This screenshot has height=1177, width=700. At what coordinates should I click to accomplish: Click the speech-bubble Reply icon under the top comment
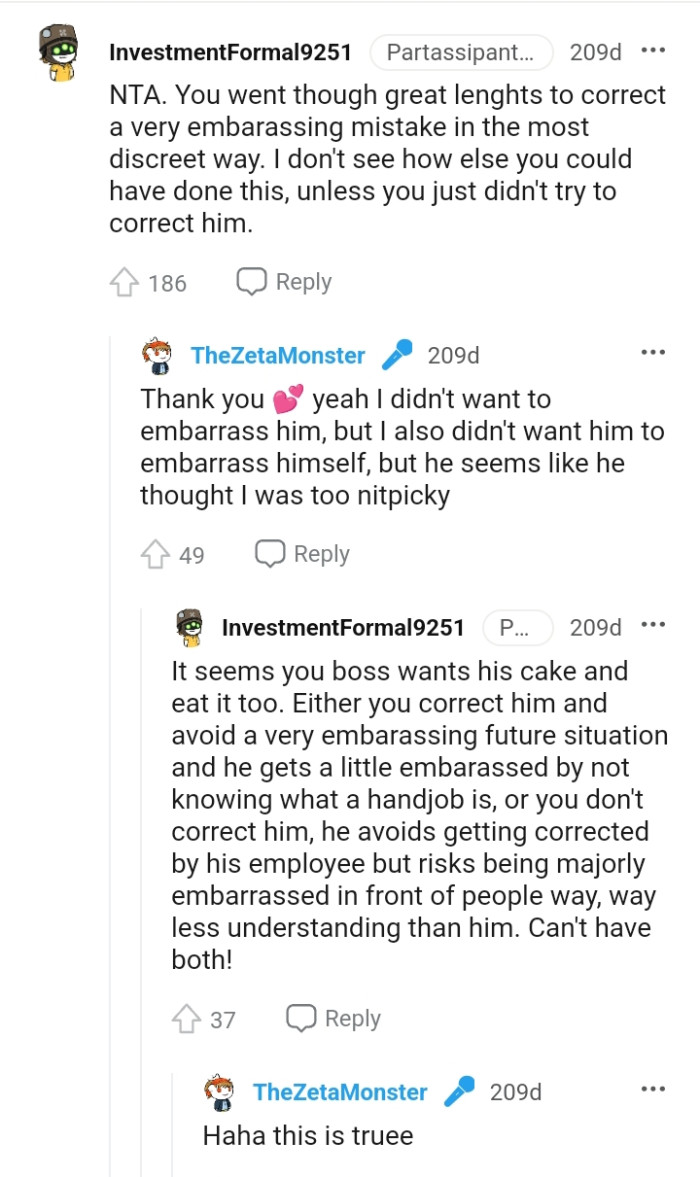(x=251, y=281)
